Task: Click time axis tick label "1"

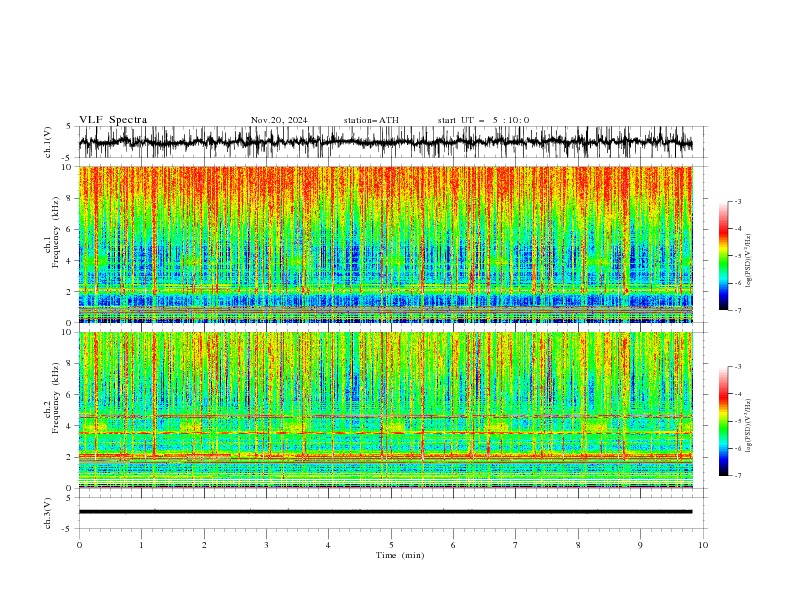Action: coord(141,545)
